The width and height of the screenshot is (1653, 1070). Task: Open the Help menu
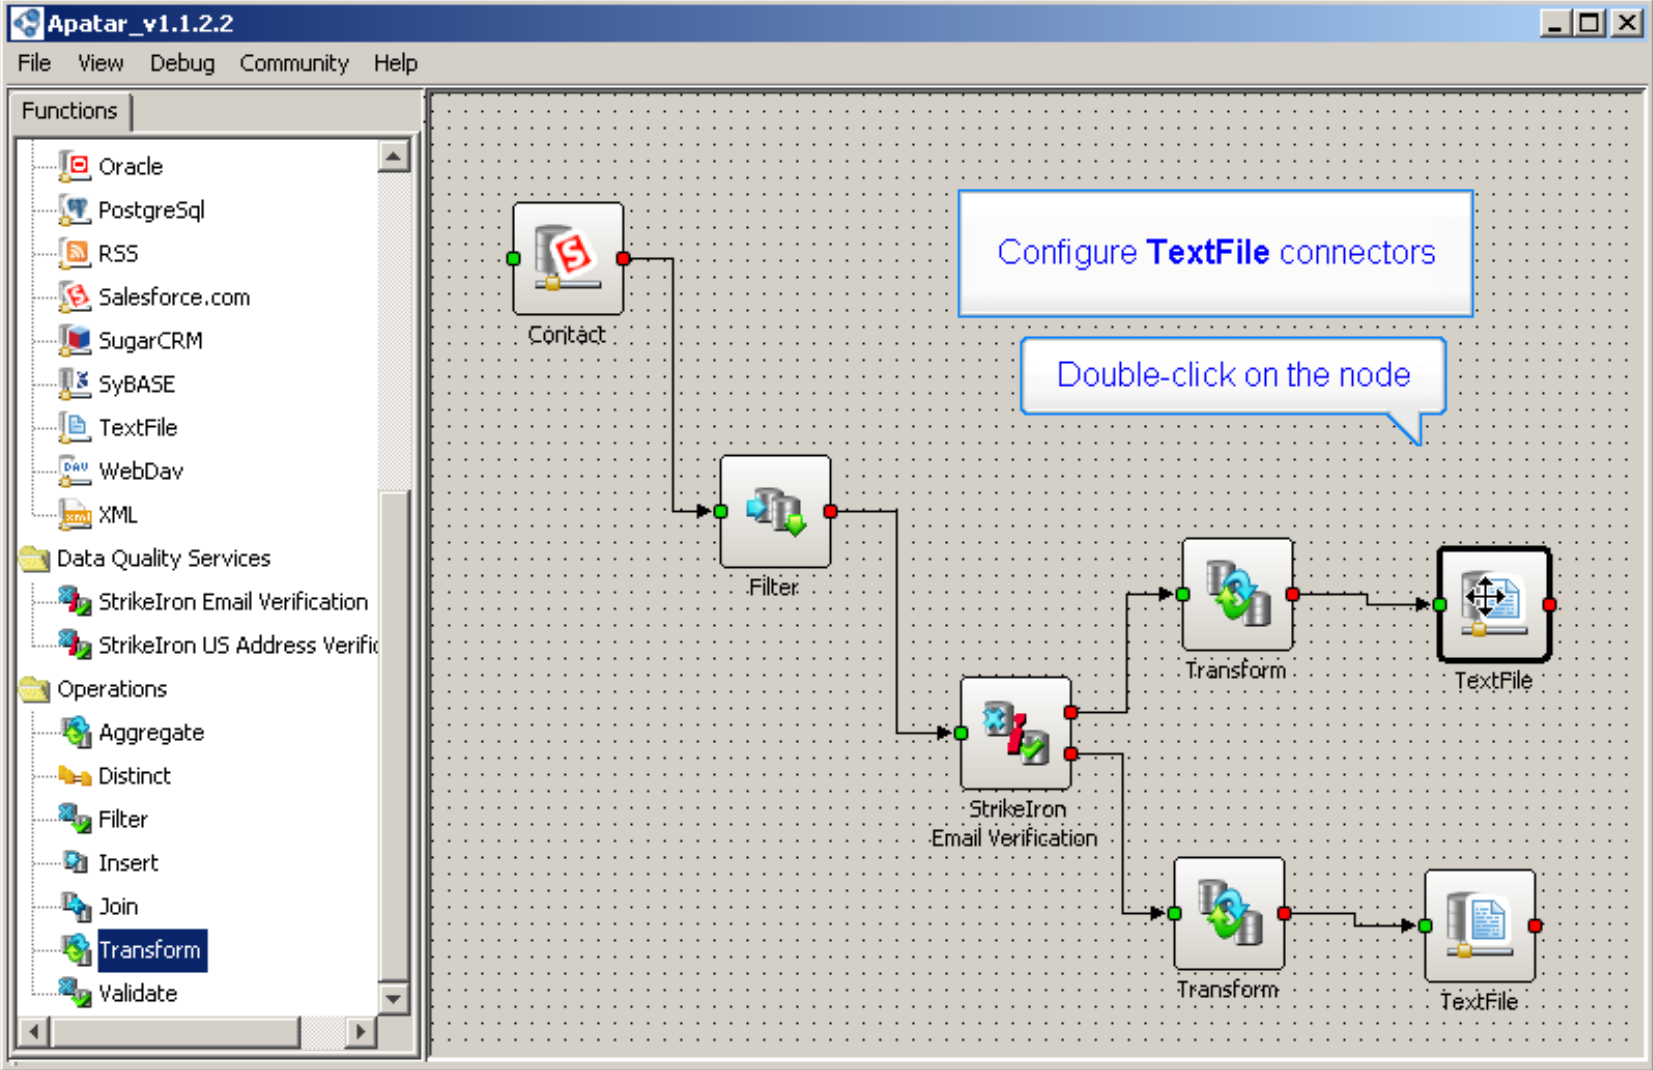[x=396, y=63]
